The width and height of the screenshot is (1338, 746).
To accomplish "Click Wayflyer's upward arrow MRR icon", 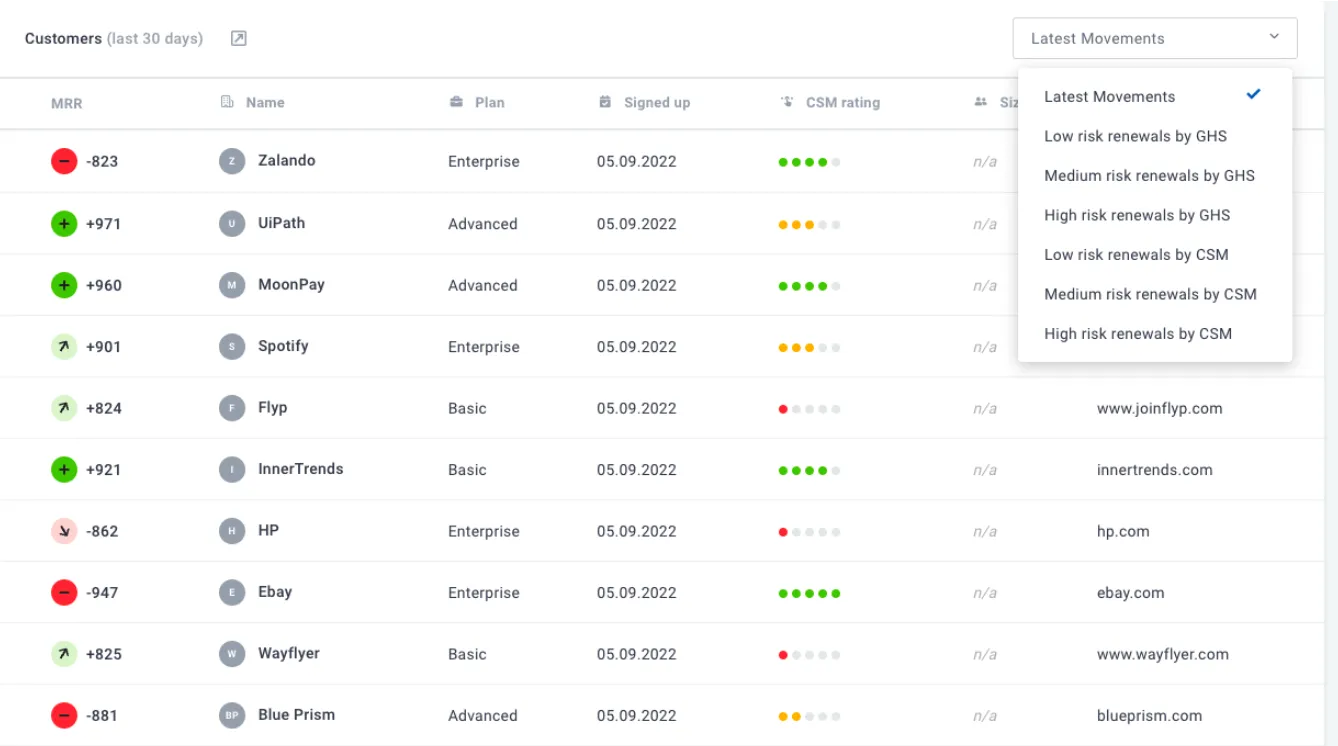I will pos(64,654).
